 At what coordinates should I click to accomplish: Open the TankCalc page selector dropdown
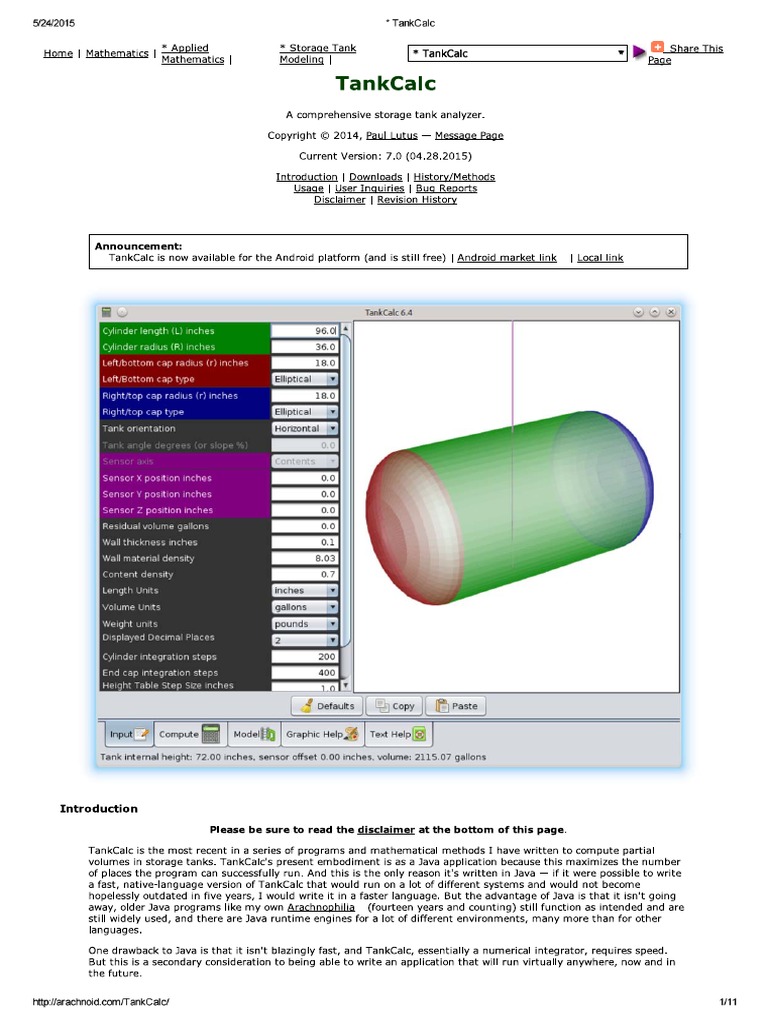[518, 53]
